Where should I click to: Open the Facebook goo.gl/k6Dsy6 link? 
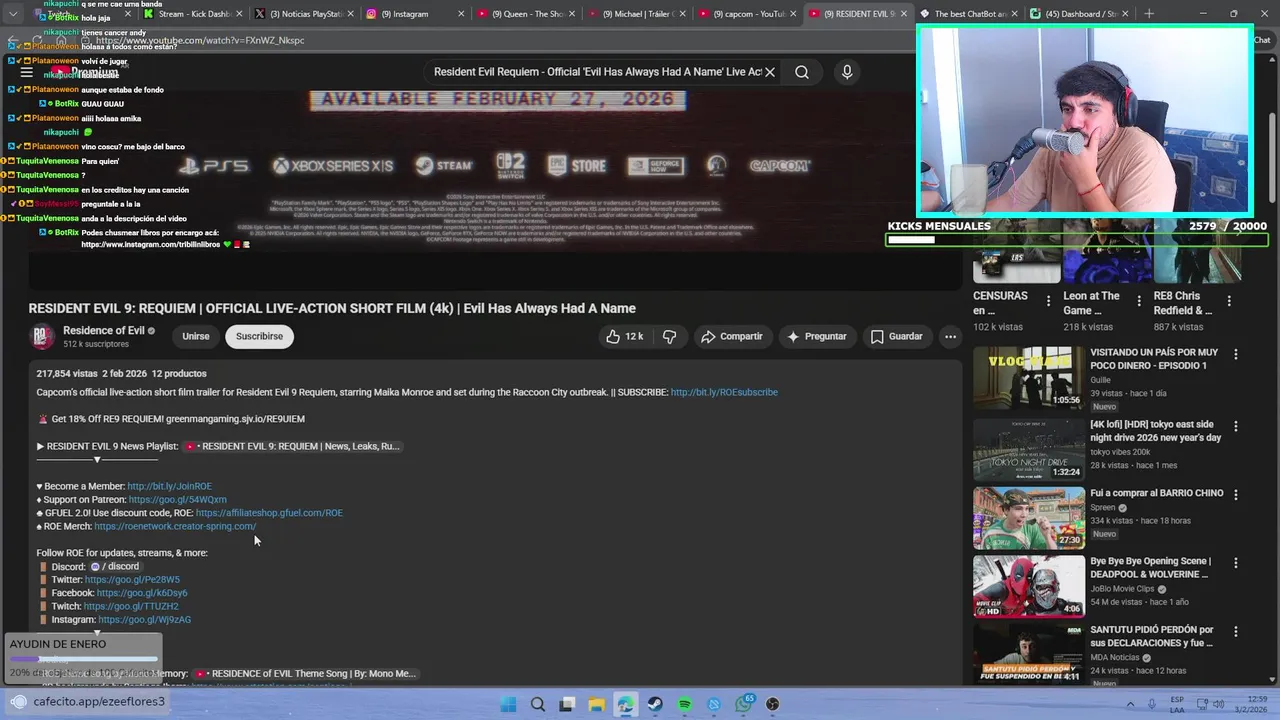click(x=142, y=593)
